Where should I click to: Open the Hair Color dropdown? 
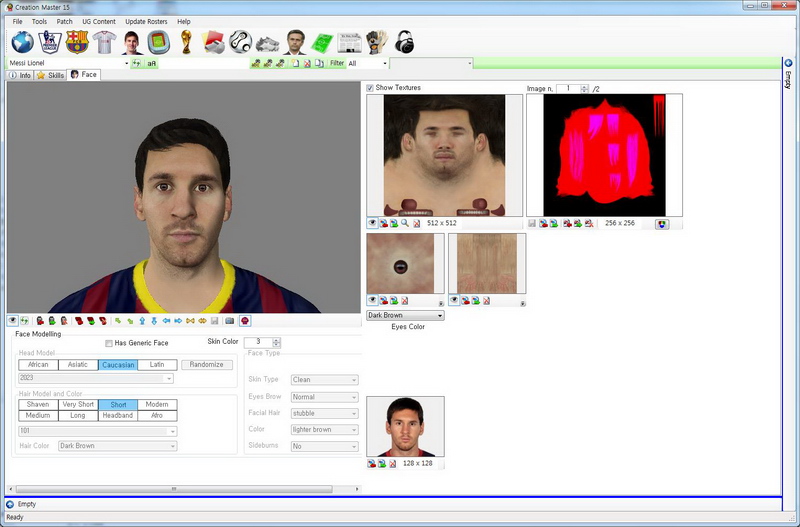coord(117,446)
